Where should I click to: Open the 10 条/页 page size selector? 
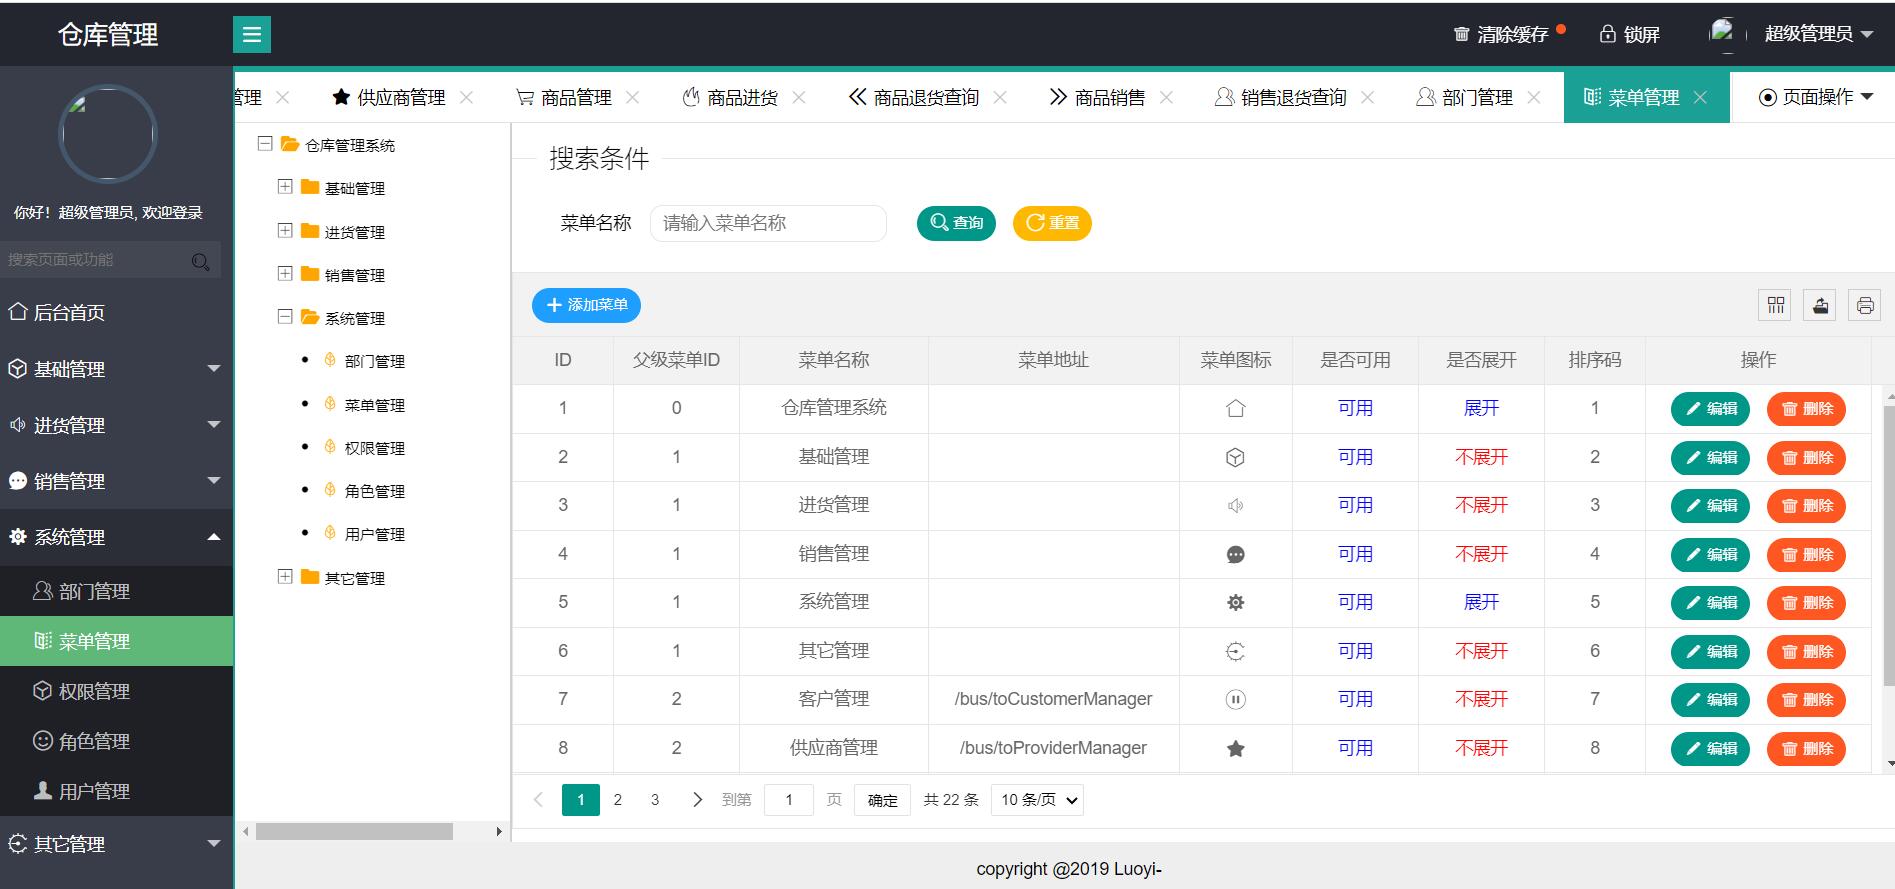coord(1037,800)
